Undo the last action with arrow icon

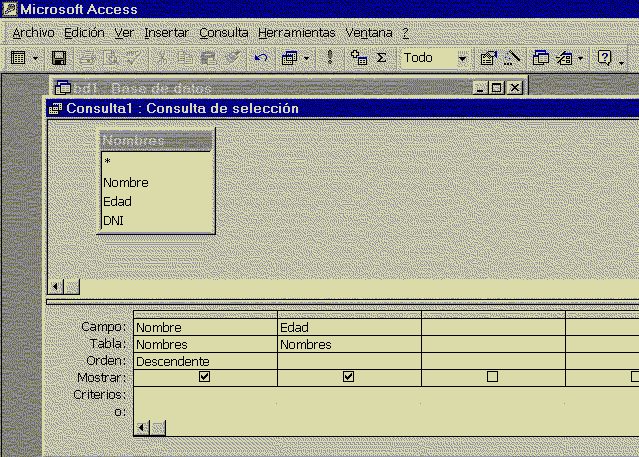click(x=261, y=58)
